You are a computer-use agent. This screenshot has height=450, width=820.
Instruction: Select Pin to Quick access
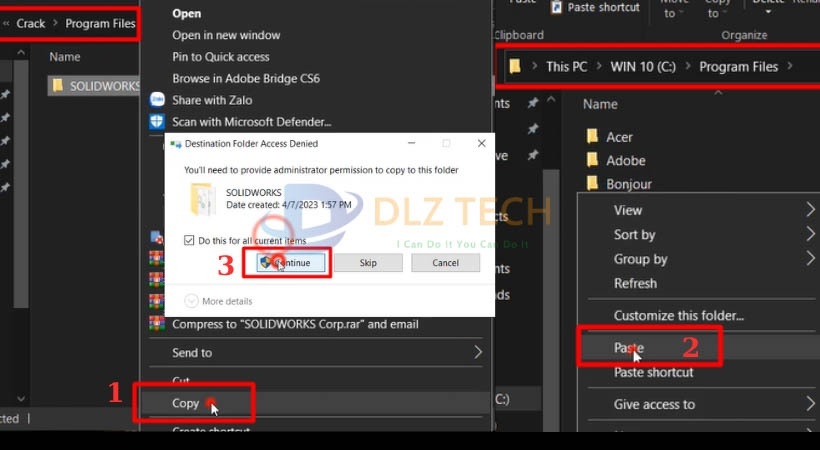tap(221, 57)
